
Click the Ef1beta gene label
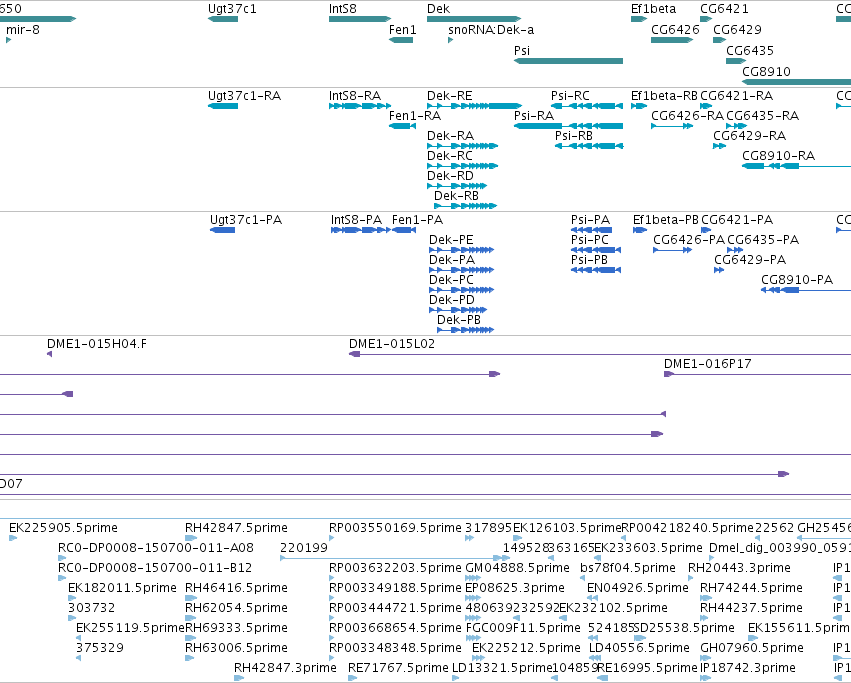(653, 9)
